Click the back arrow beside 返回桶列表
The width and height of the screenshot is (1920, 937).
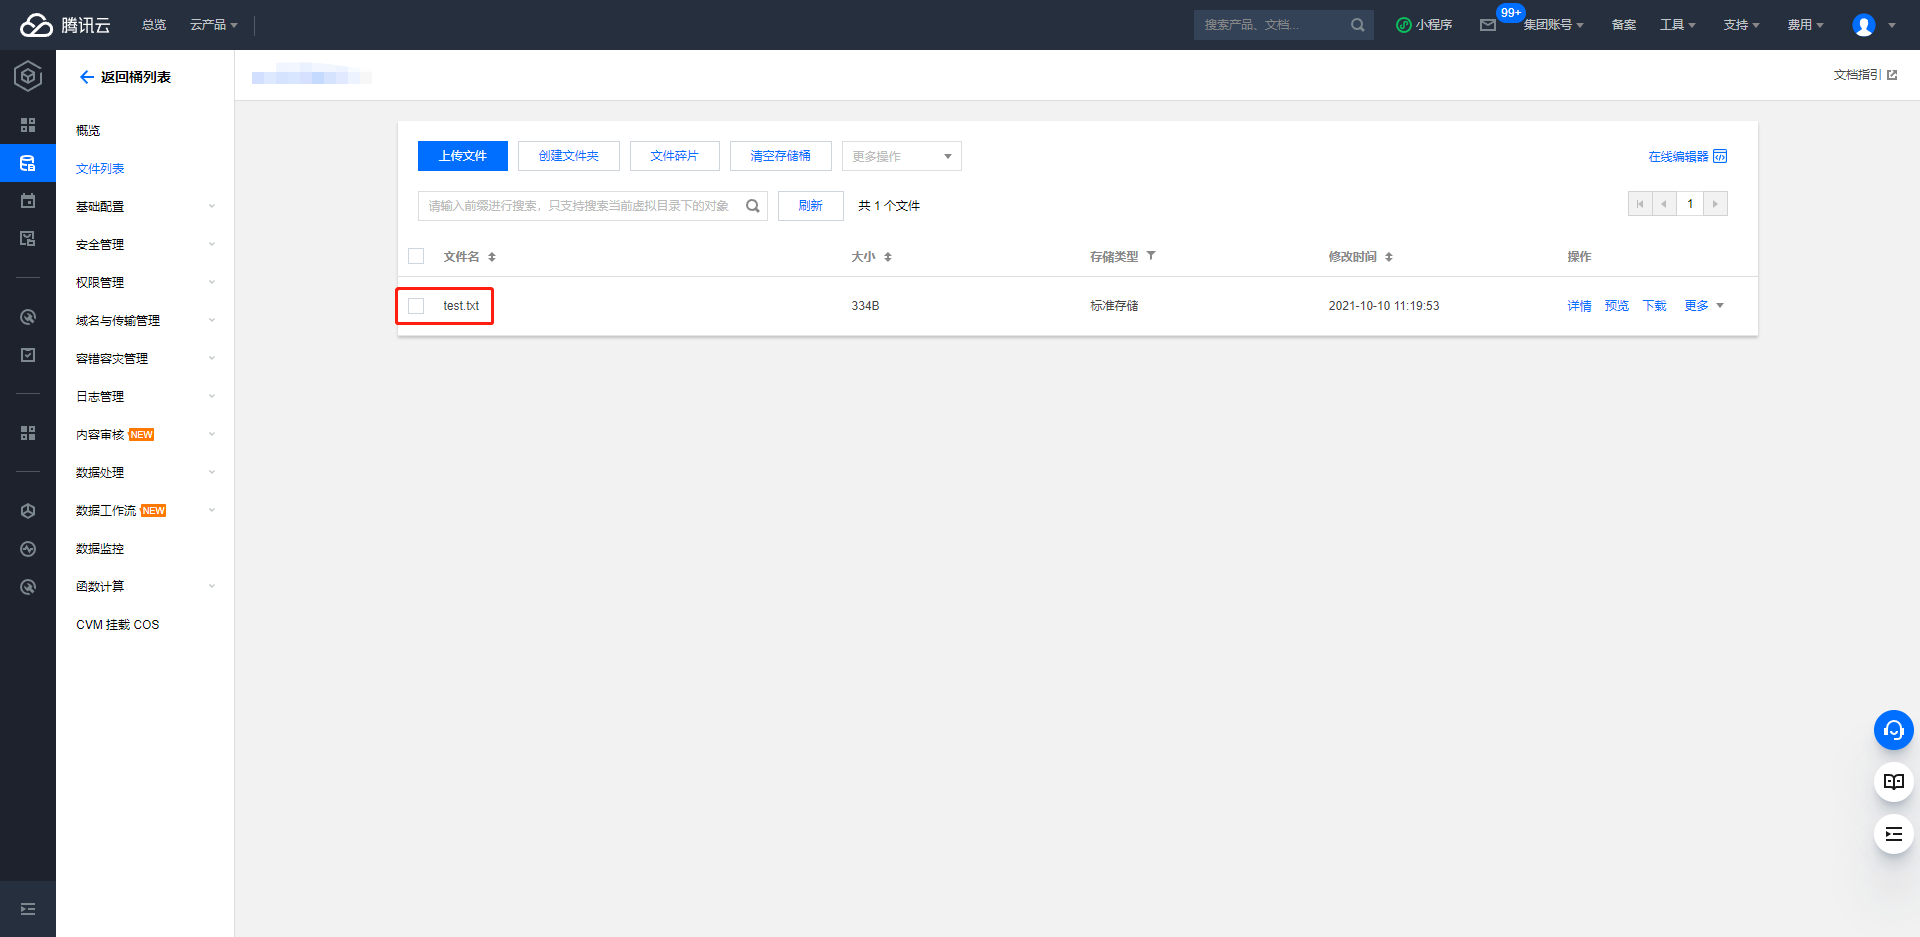click(x=87, y=77)
